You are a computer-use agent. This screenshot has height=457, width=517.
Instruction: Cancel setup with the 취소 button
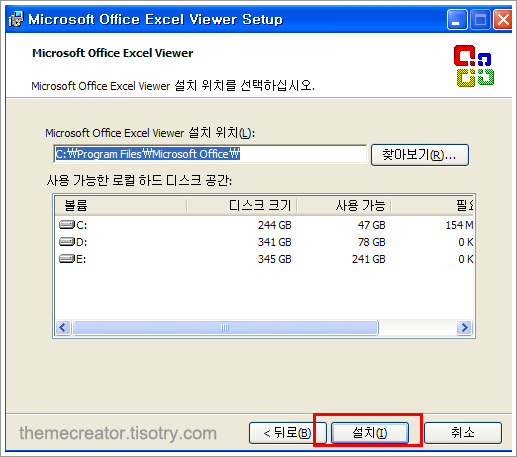[463, 433]
